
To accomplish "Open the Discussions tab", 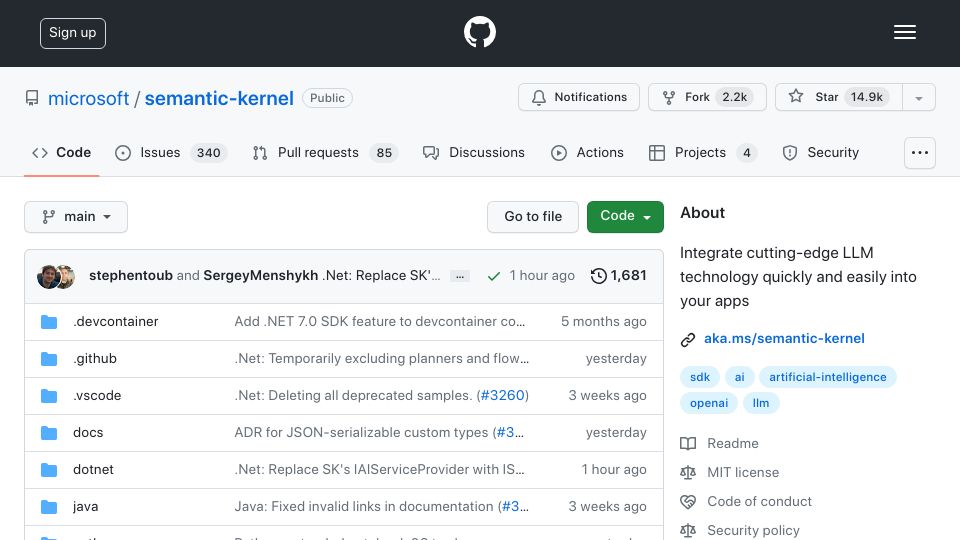I will [x=474, y=152].
